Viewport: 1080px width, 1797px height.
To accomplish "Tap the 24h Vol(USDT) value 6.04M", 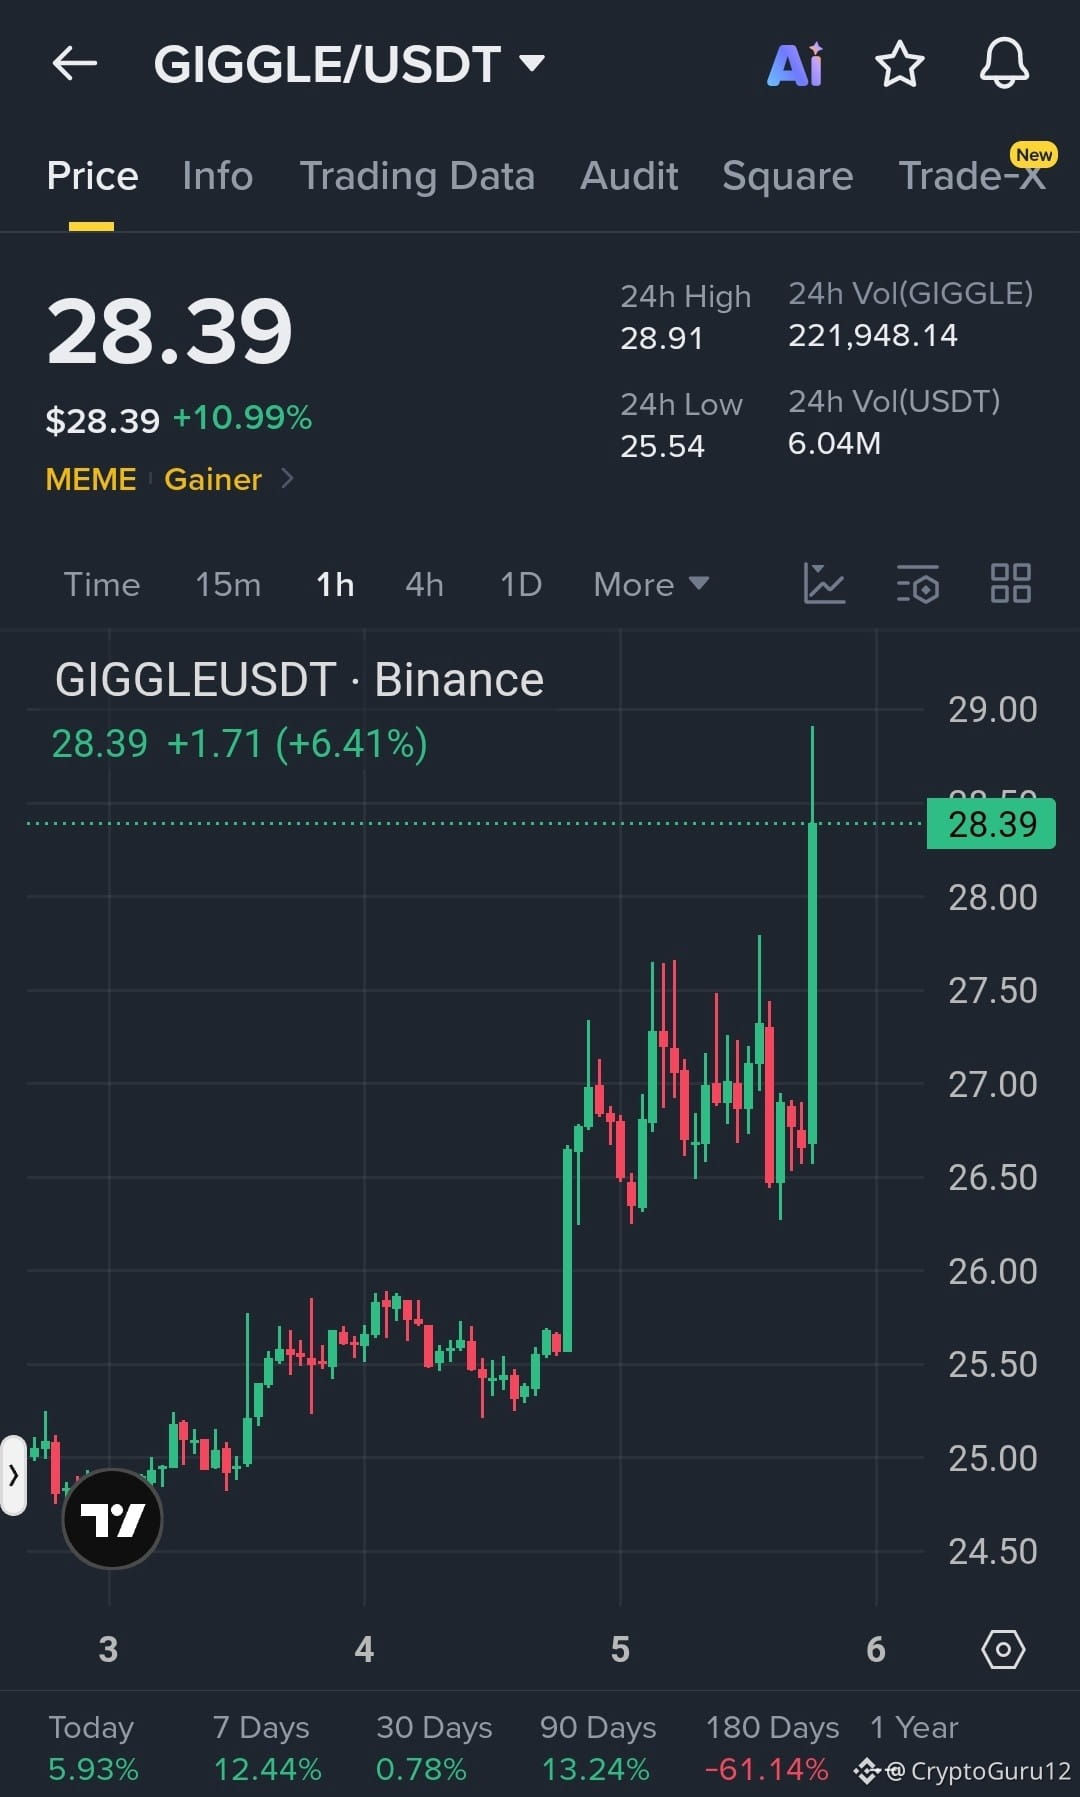I will pos(834,443).
